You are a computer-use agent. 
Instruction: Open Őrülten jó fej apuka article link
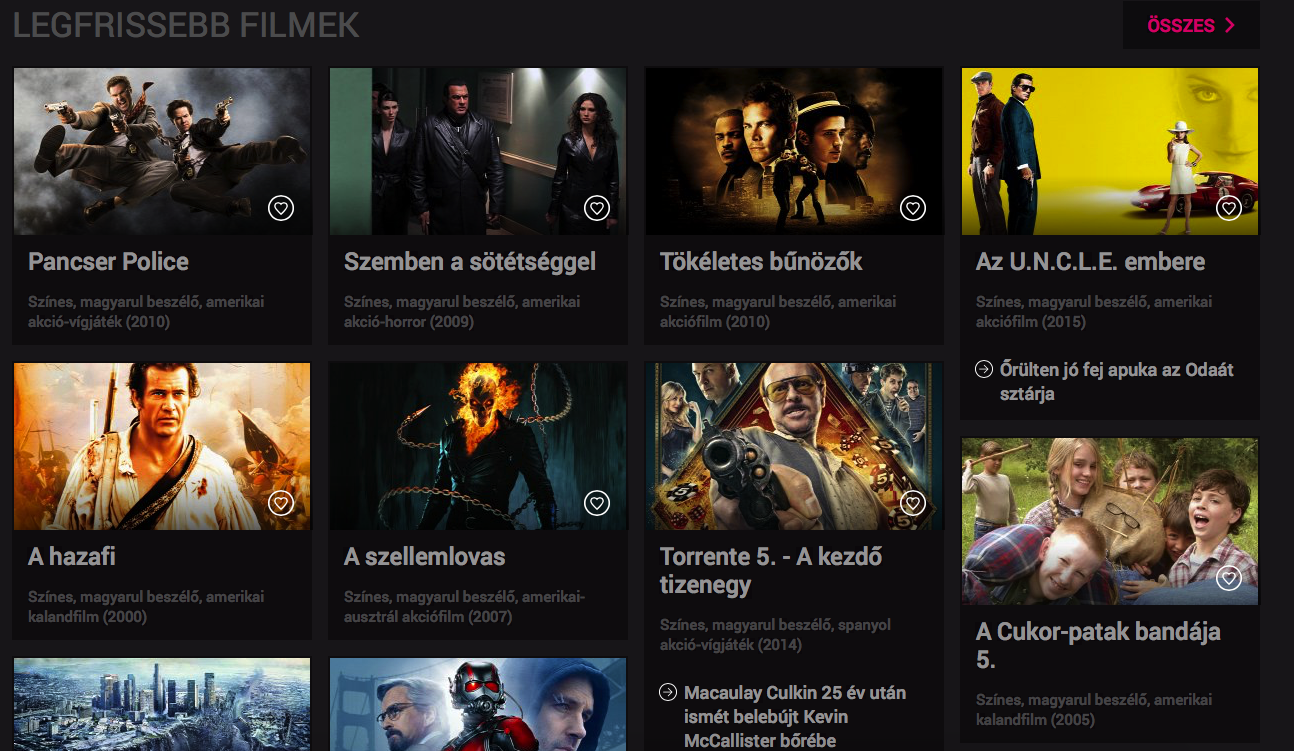pyautogui.click(x=1116, y=381)
